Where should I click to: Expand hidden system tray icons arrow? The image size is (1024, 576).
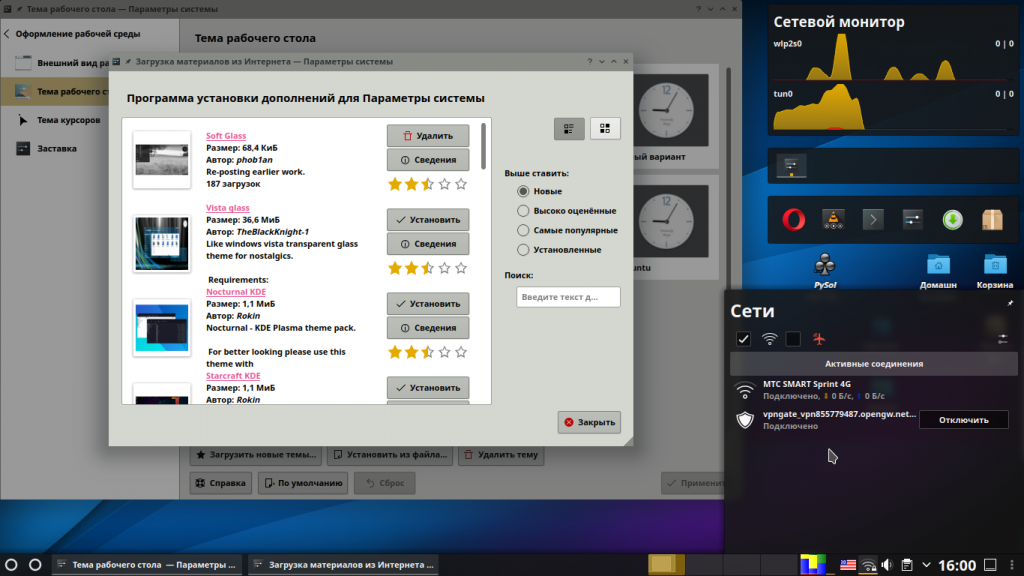click(926, 565)
